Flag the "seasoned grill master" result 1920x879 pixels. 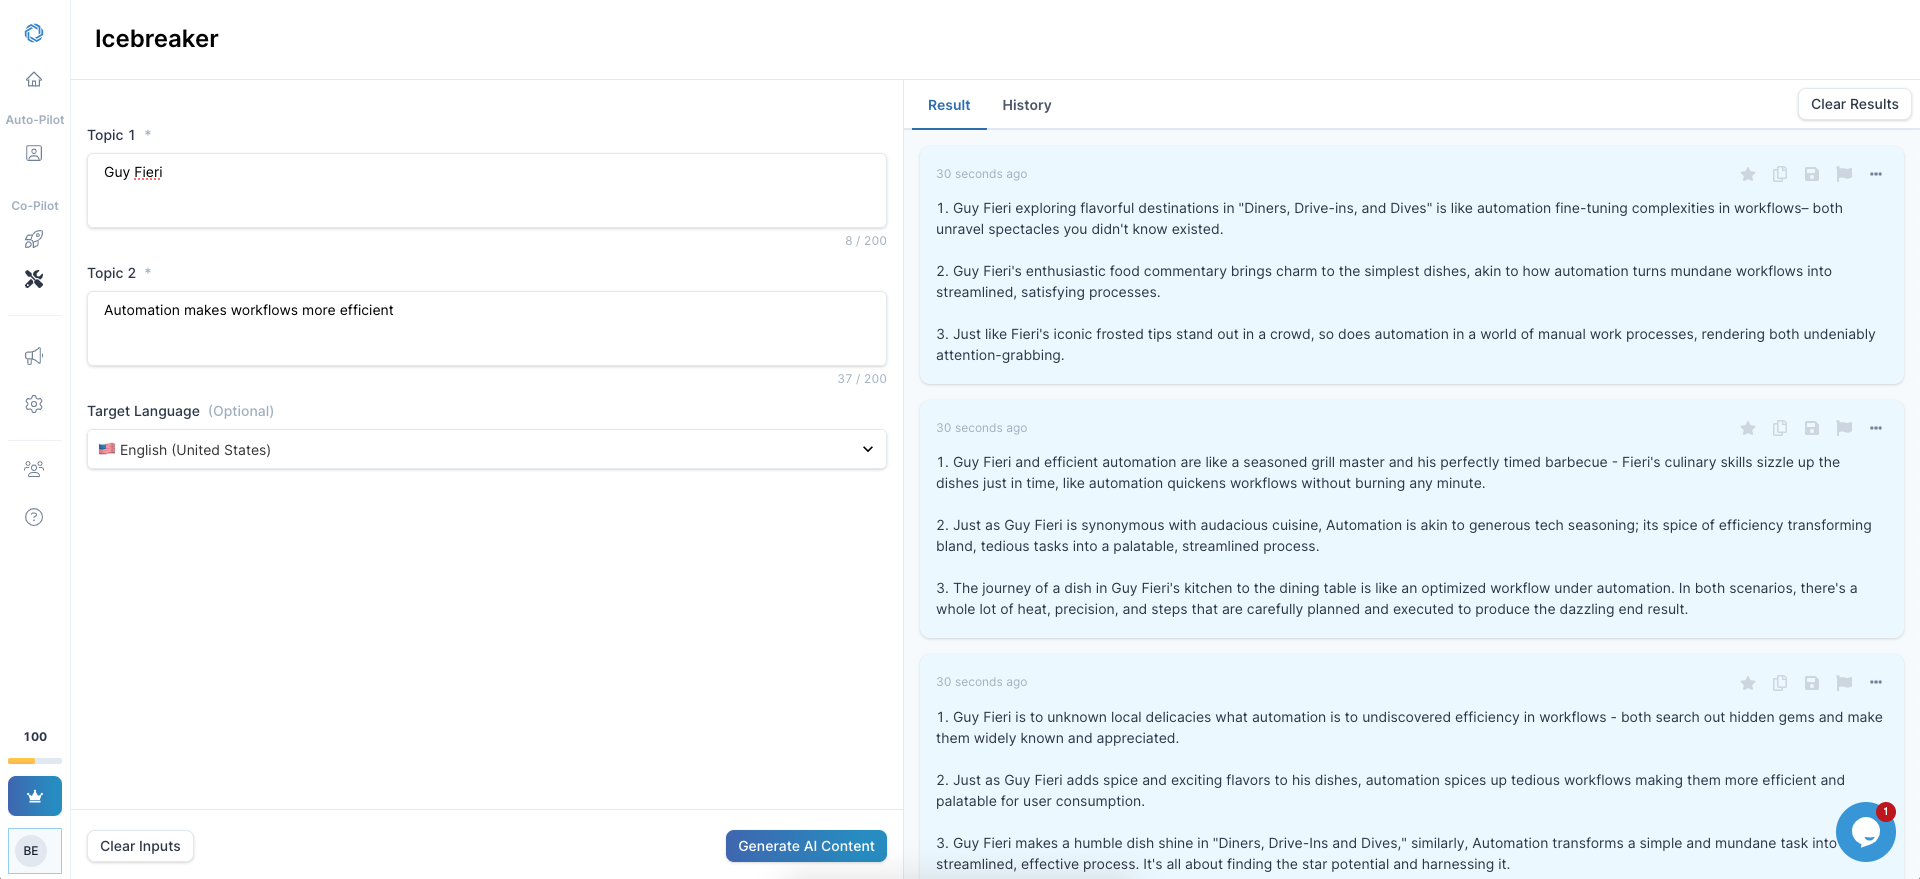(1844, 428)
